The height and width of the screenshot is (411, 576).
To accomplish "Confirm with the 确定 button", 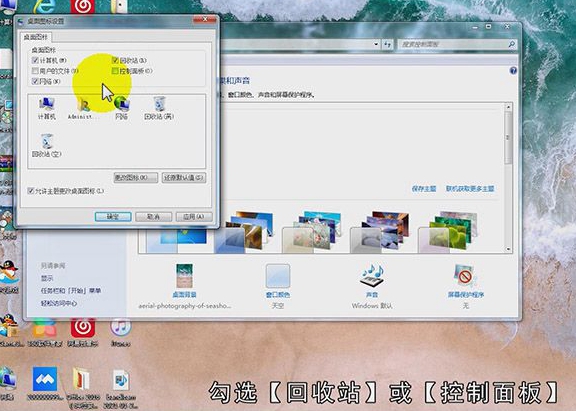I will [113, 217].
